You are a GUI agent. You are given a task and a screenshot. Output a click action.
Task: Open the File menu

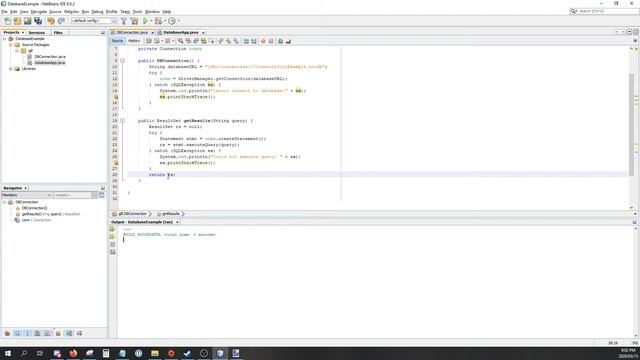tap(4, 12)
